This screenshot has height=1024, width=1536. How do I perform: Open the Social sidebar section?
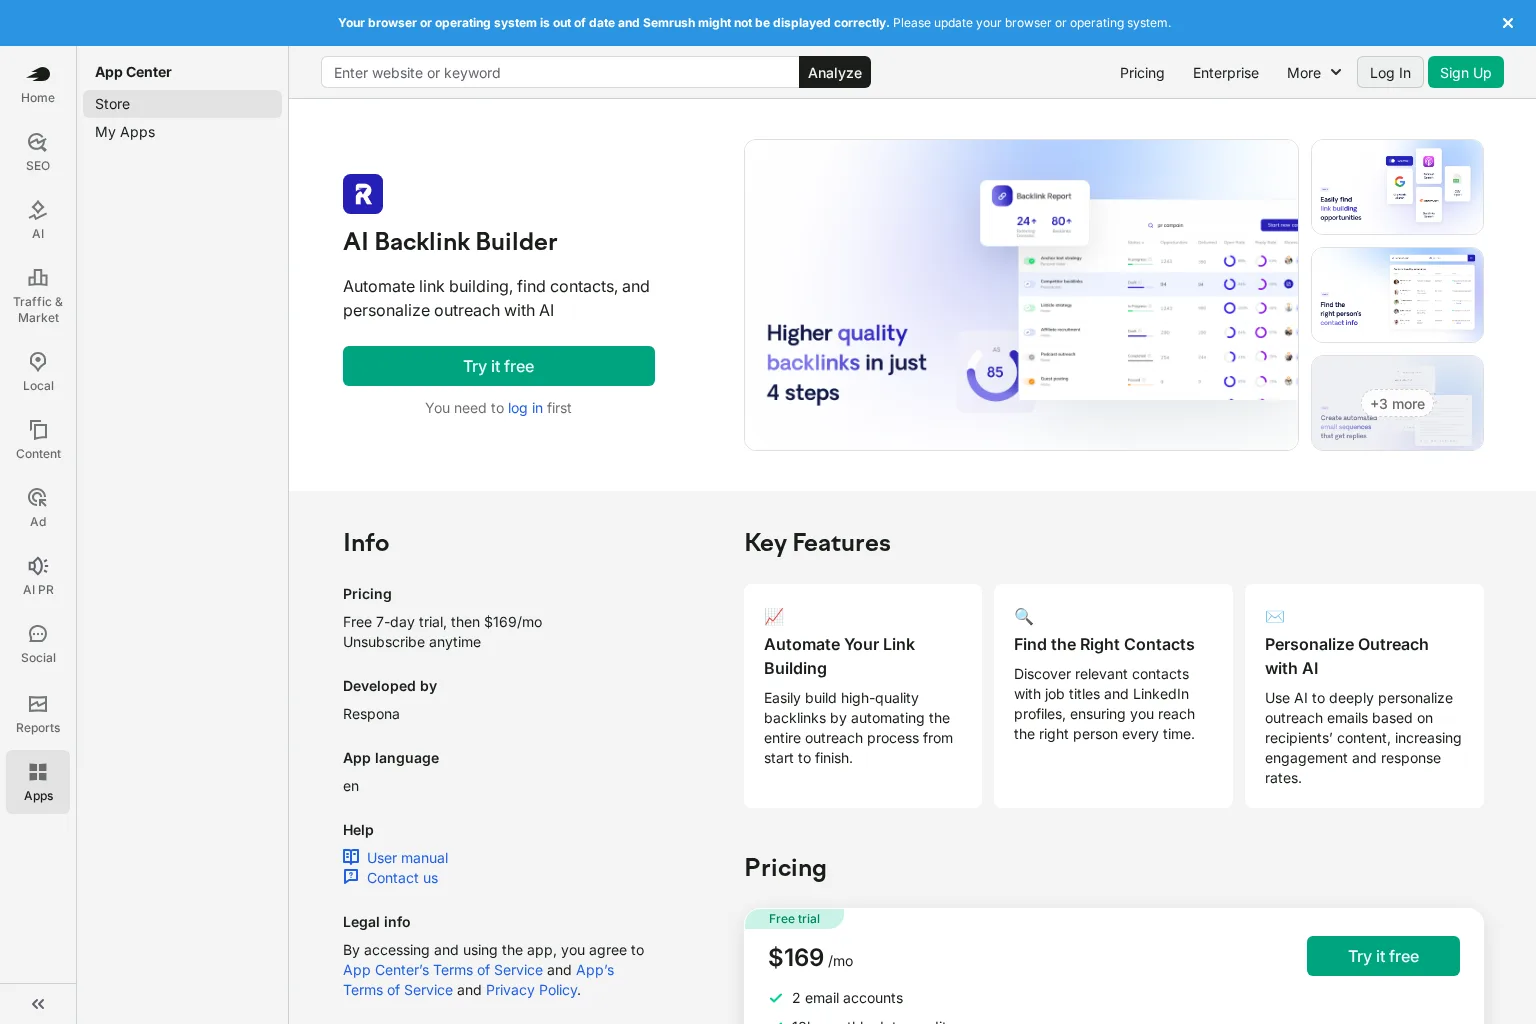[x=38, y=644]
